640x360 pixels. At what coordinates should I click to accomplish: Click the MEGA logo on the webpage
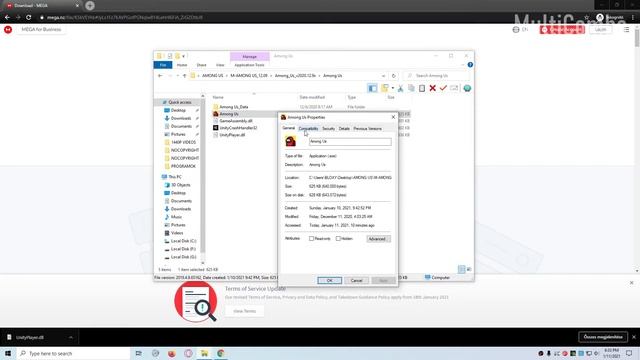point(8,29)
